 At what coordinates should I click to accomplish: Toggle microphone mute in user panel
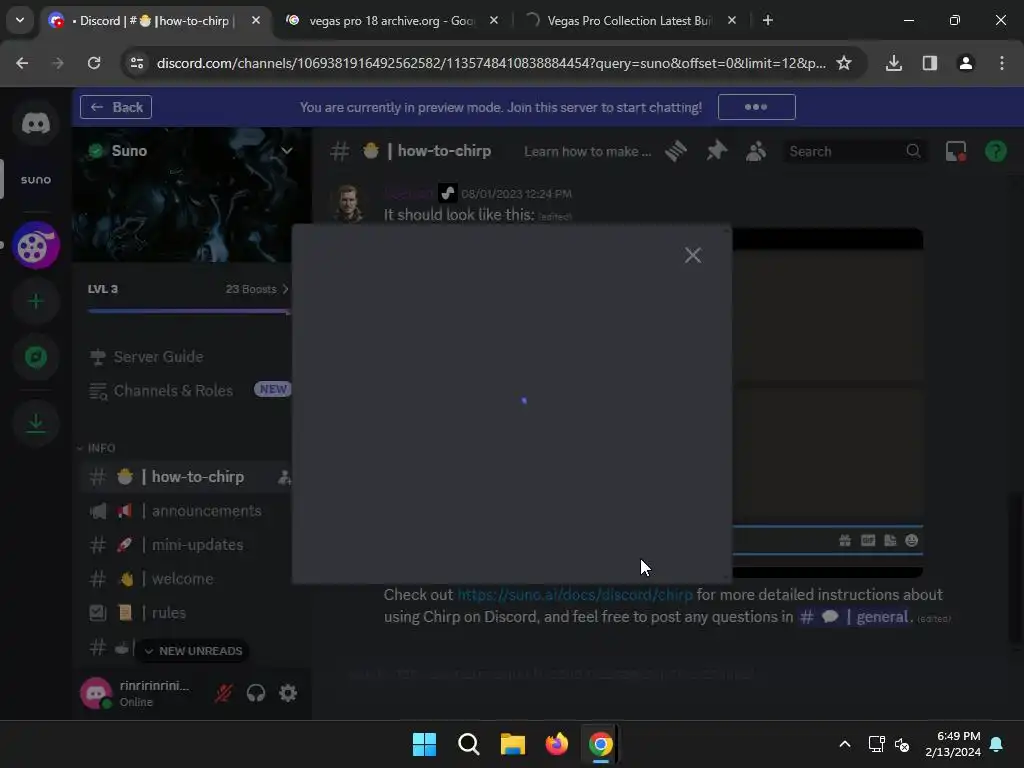(223, 692)
